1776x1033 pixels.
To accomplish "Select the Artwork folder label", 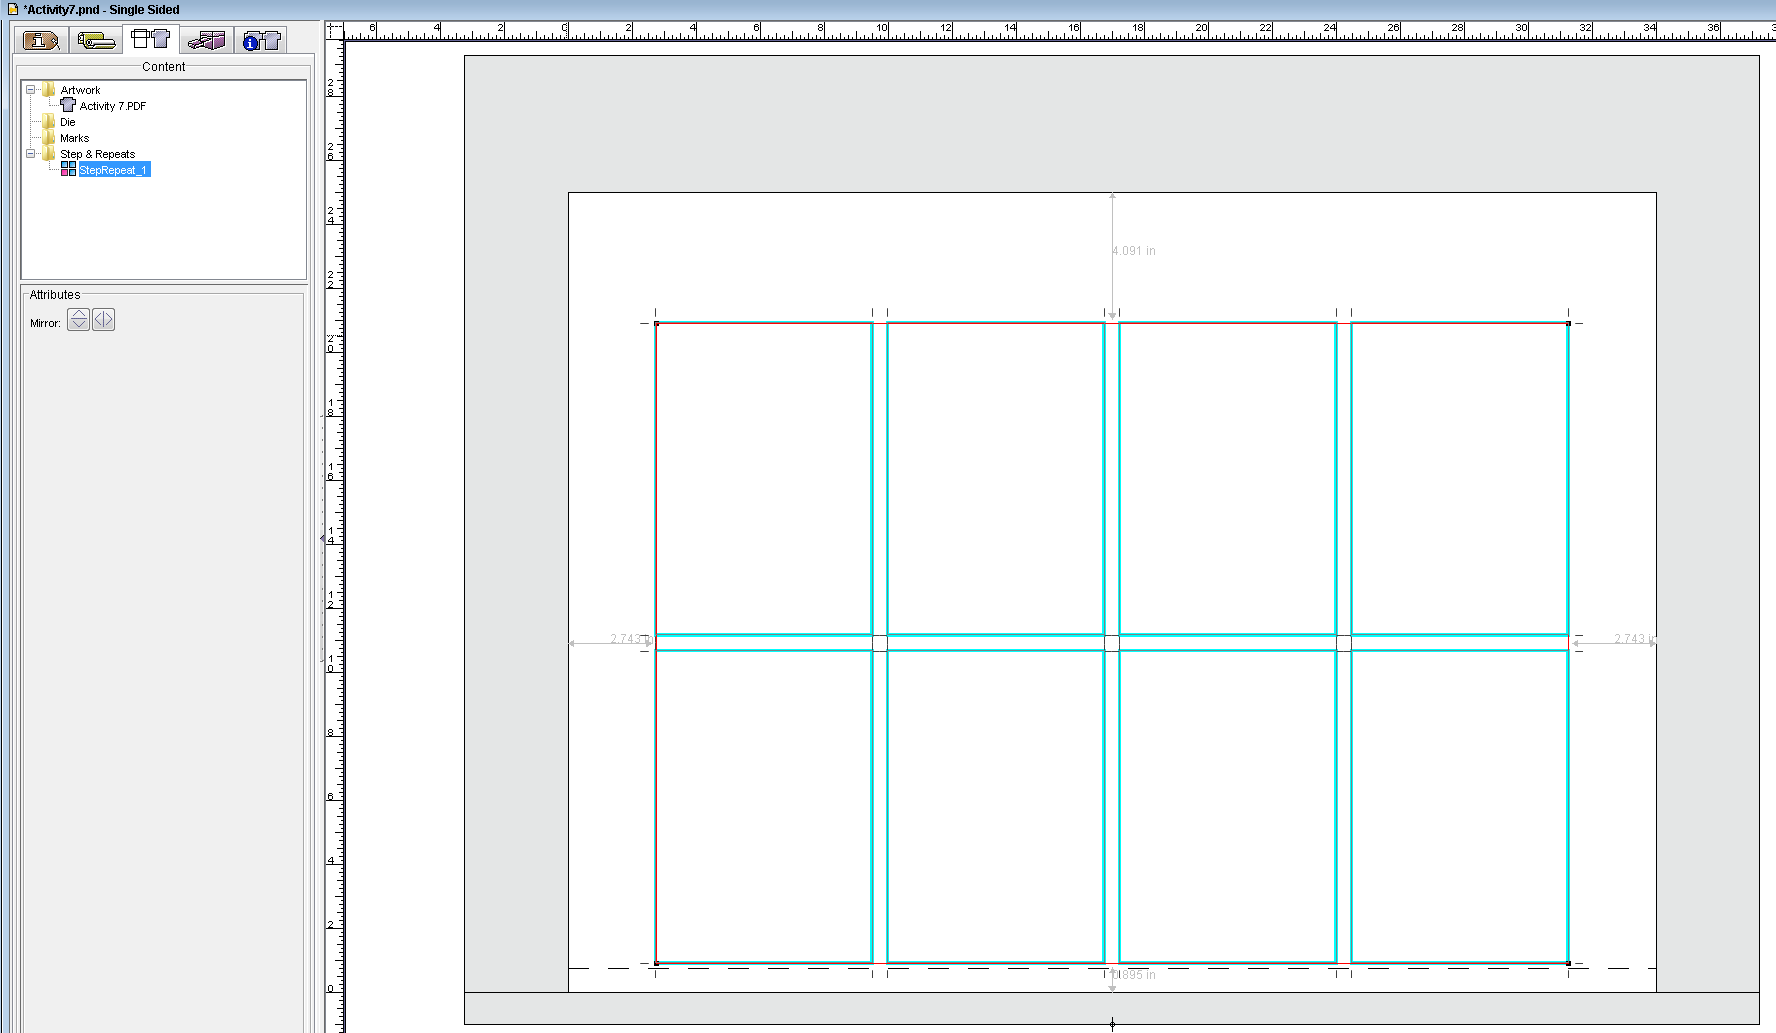I will tap(80, 90).
